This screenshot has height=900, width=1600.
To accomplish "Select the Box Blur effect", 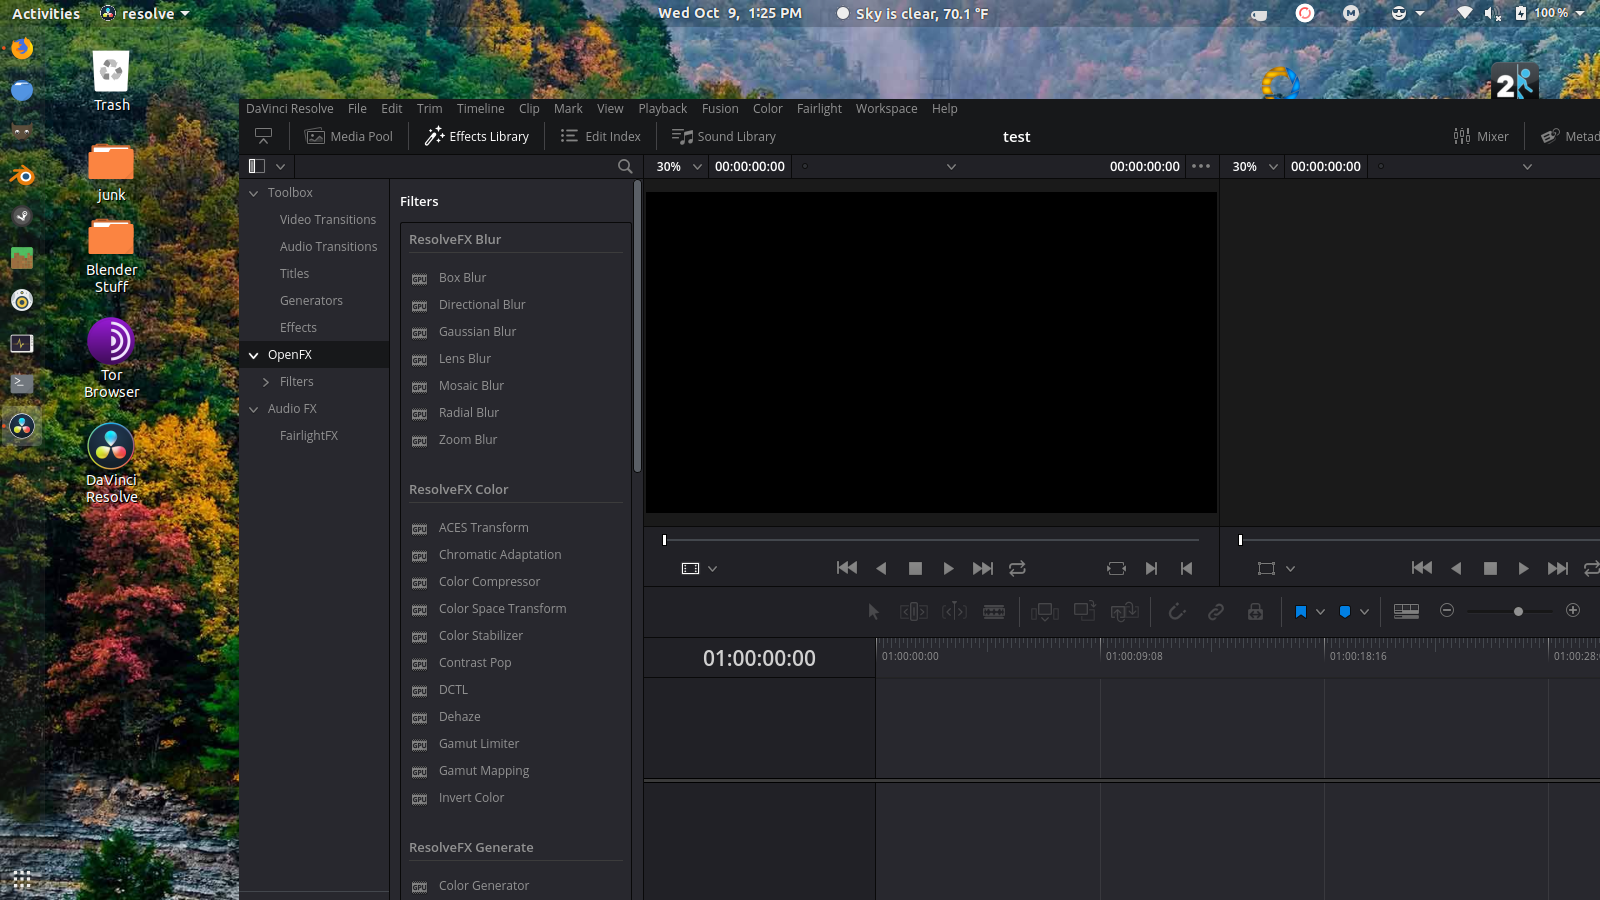I will [x=462, y=278].
